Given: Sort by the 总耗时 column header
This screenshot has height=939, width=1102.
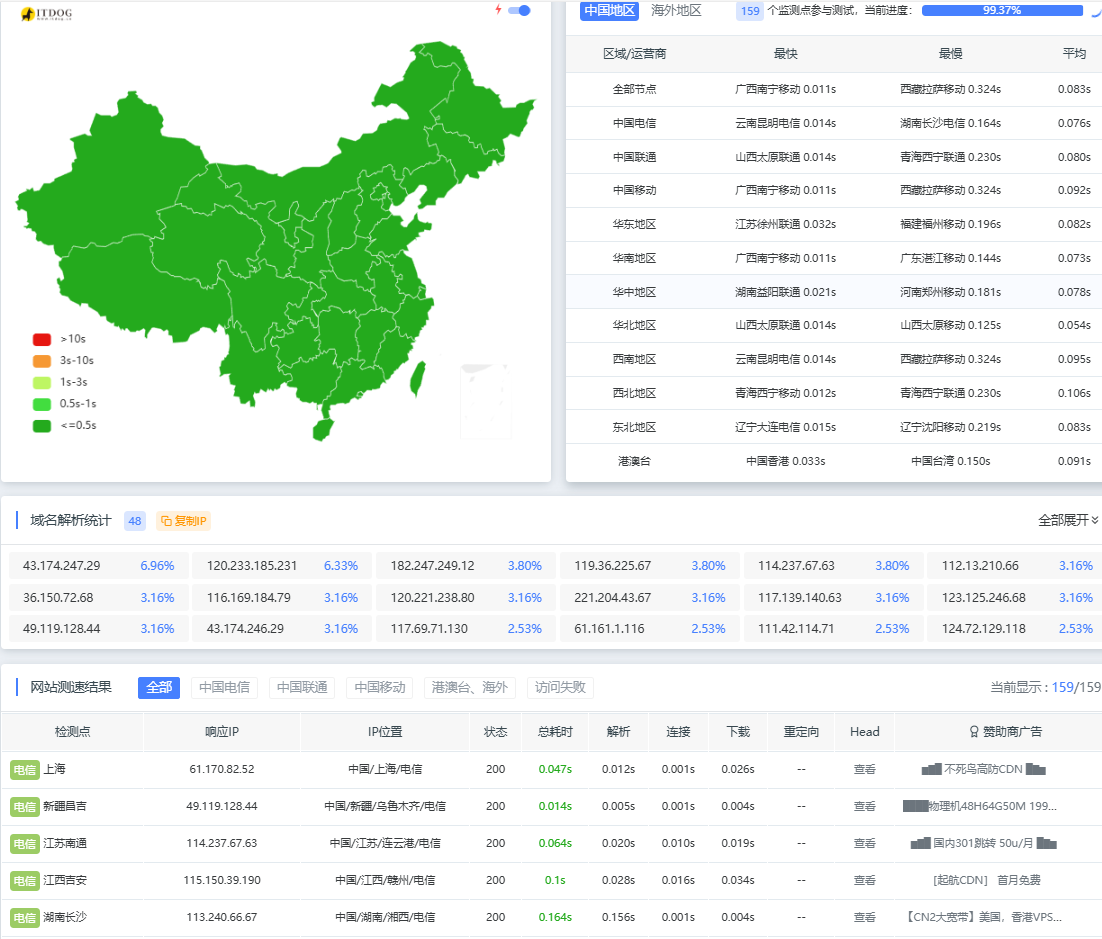Looking at the screenshot, I should (555, 732).
